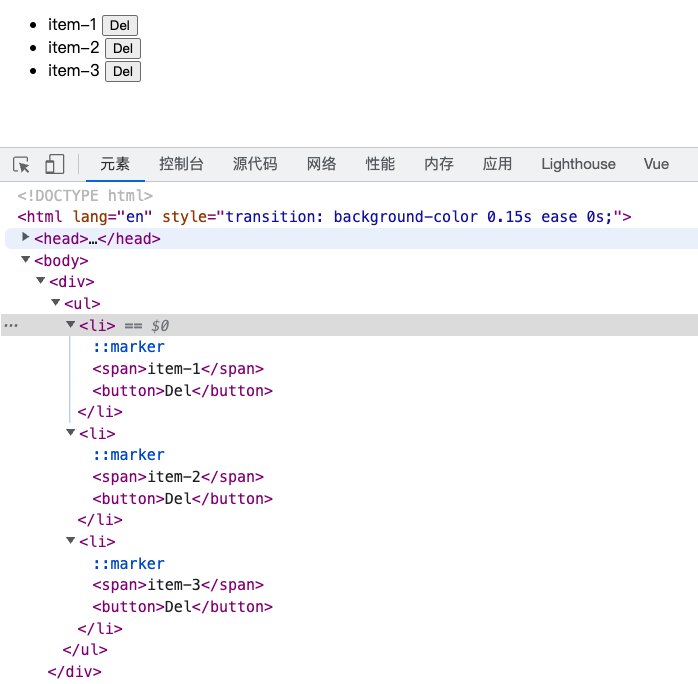Open the Lighthouse tab

coord(578,164)
